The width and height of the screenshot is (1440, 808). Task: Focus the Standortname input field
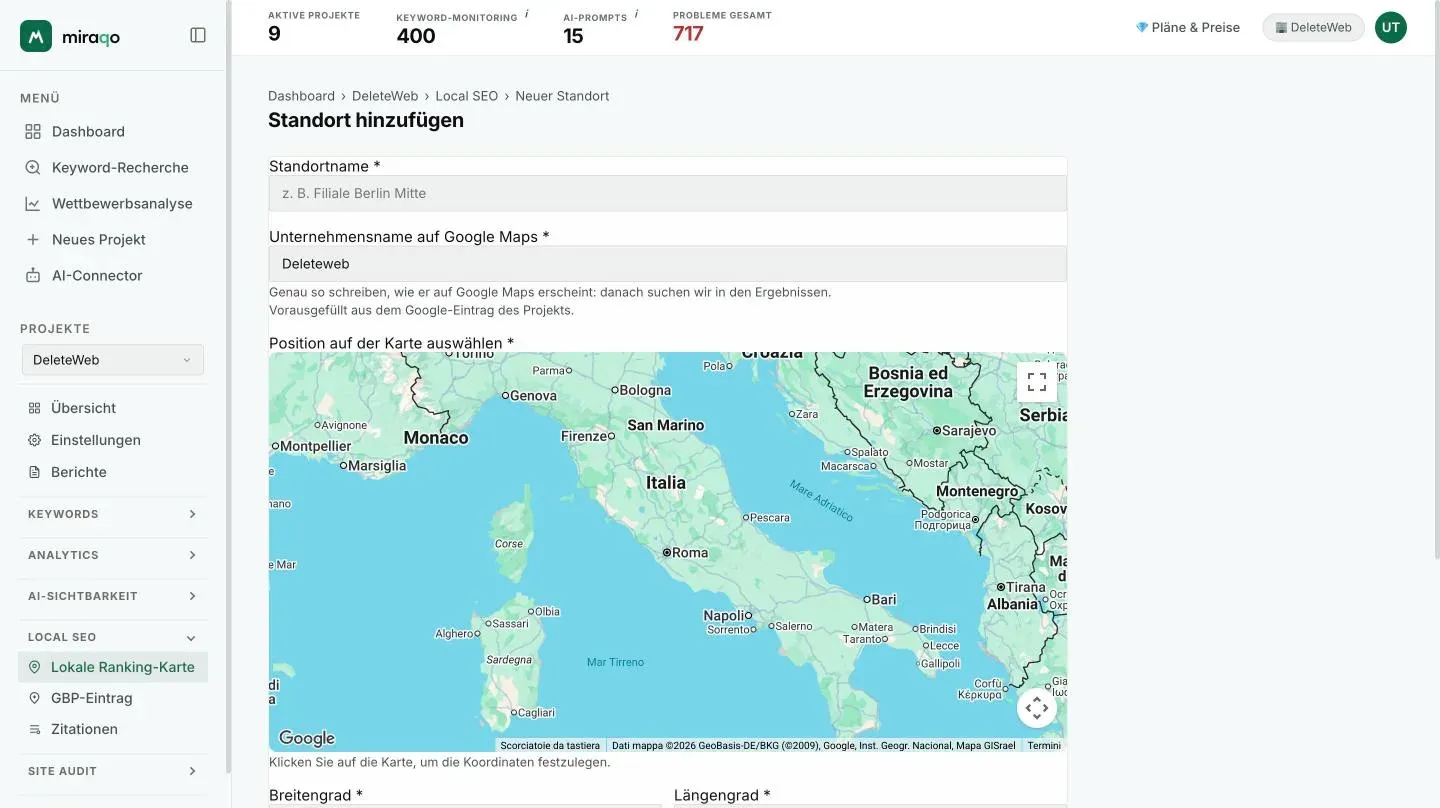[668, 193]
